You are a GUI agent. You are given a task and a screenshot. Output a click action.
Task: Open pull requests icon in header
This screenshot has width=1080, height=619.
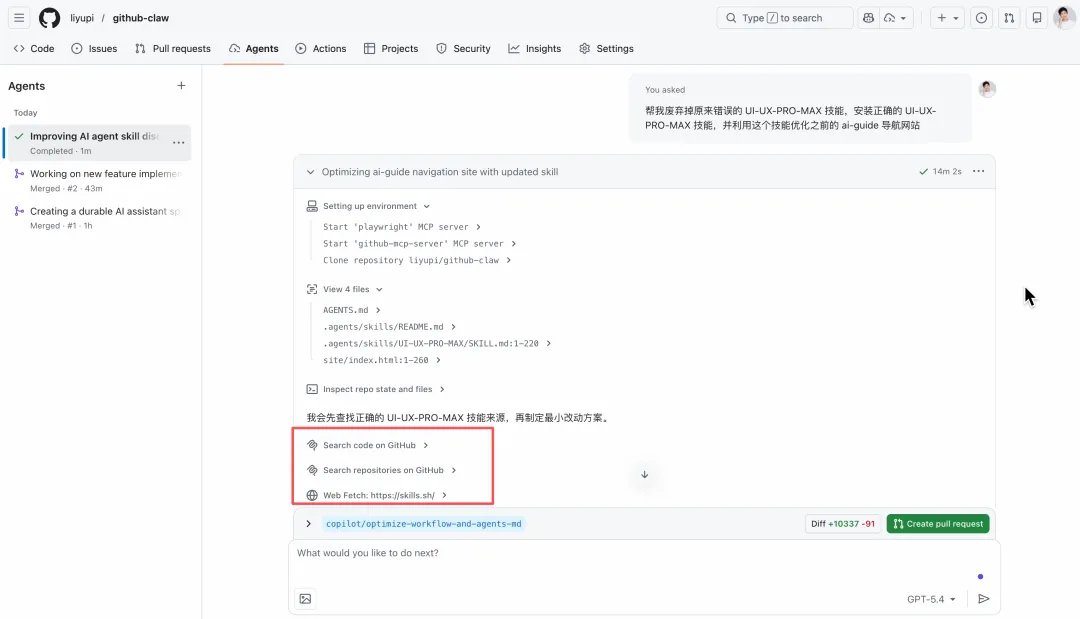click(x=1009, y=18)
